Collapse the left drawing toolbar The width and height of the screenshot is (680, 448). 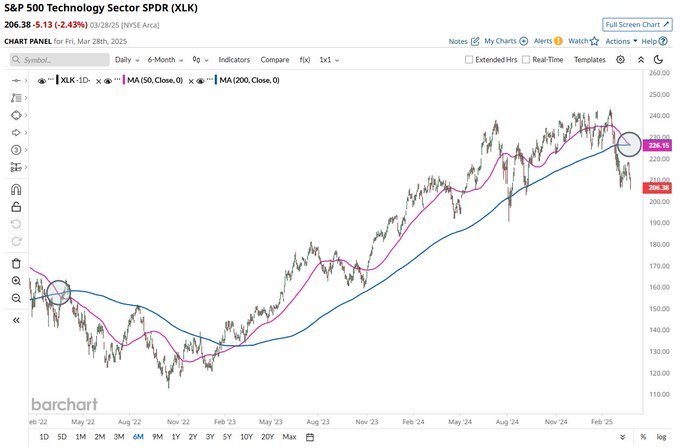pos(16,320)
